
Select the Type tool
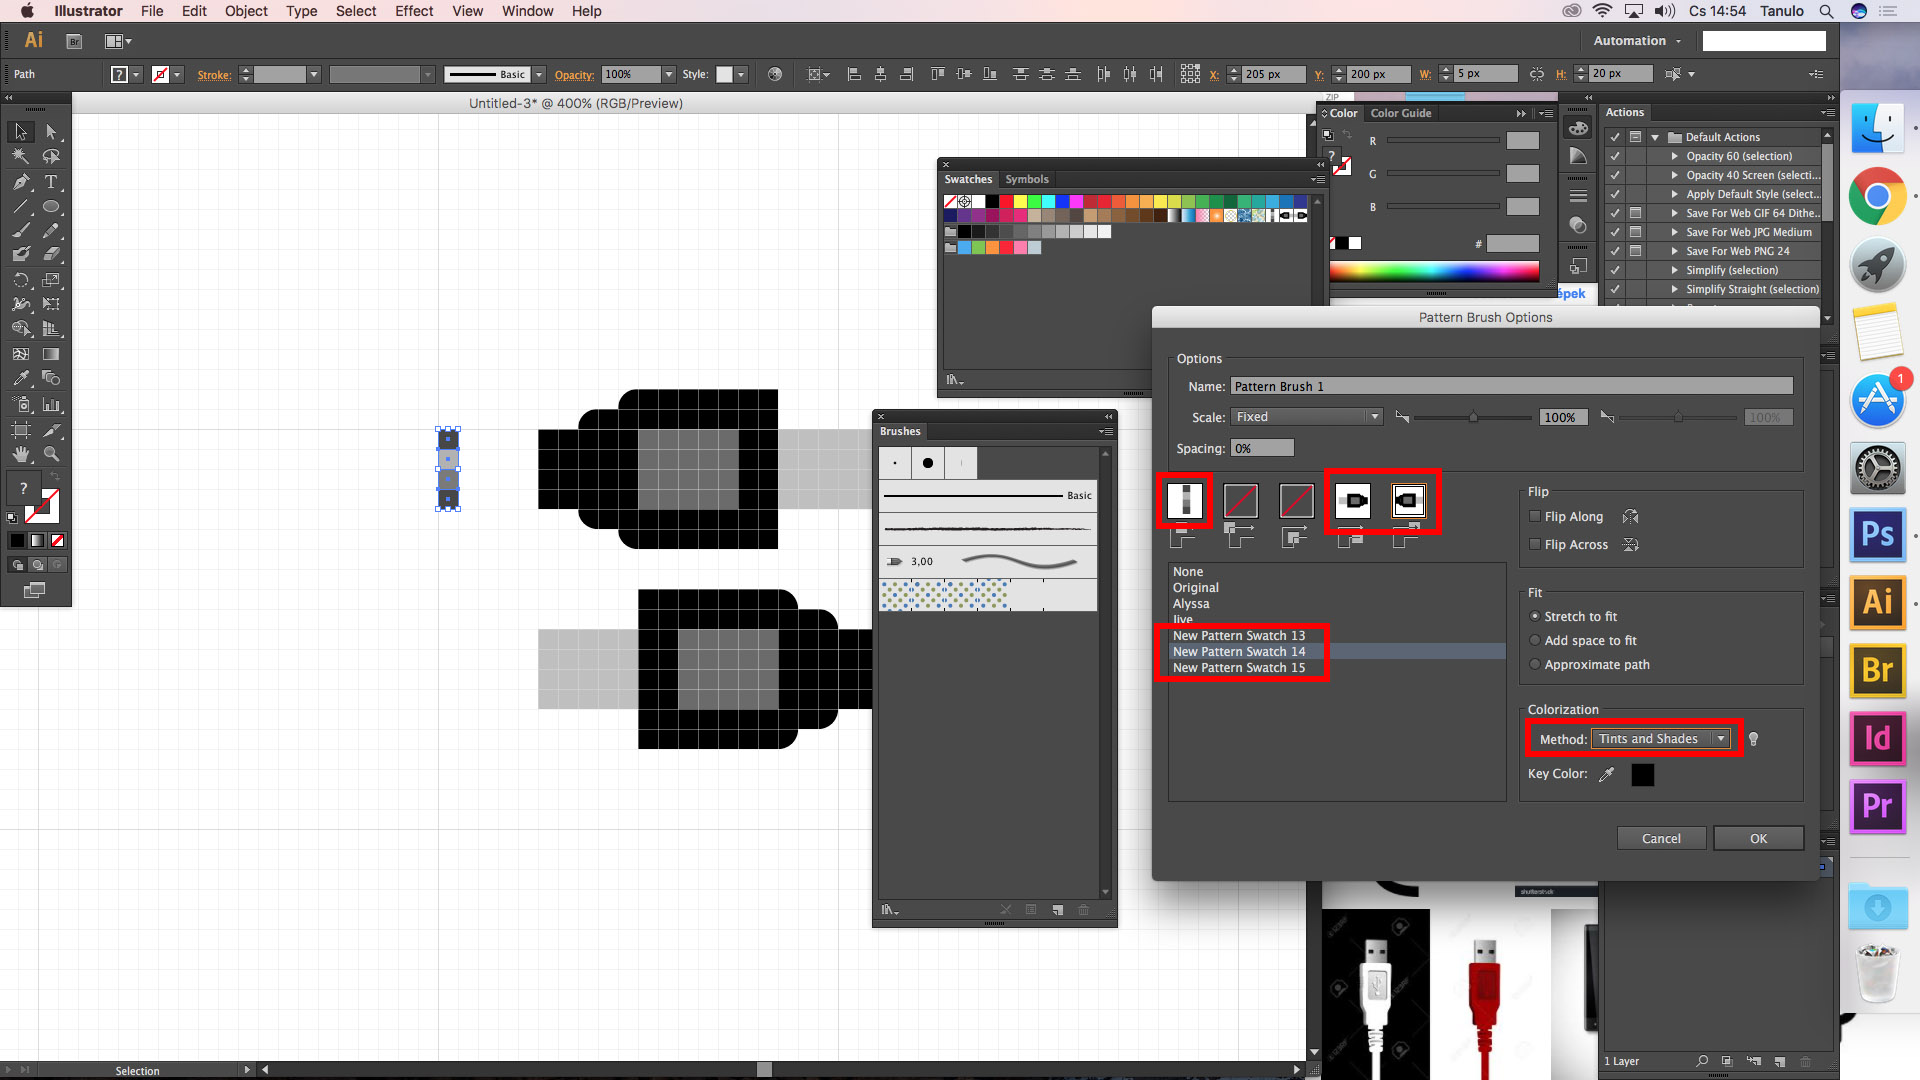click(51, 182)
